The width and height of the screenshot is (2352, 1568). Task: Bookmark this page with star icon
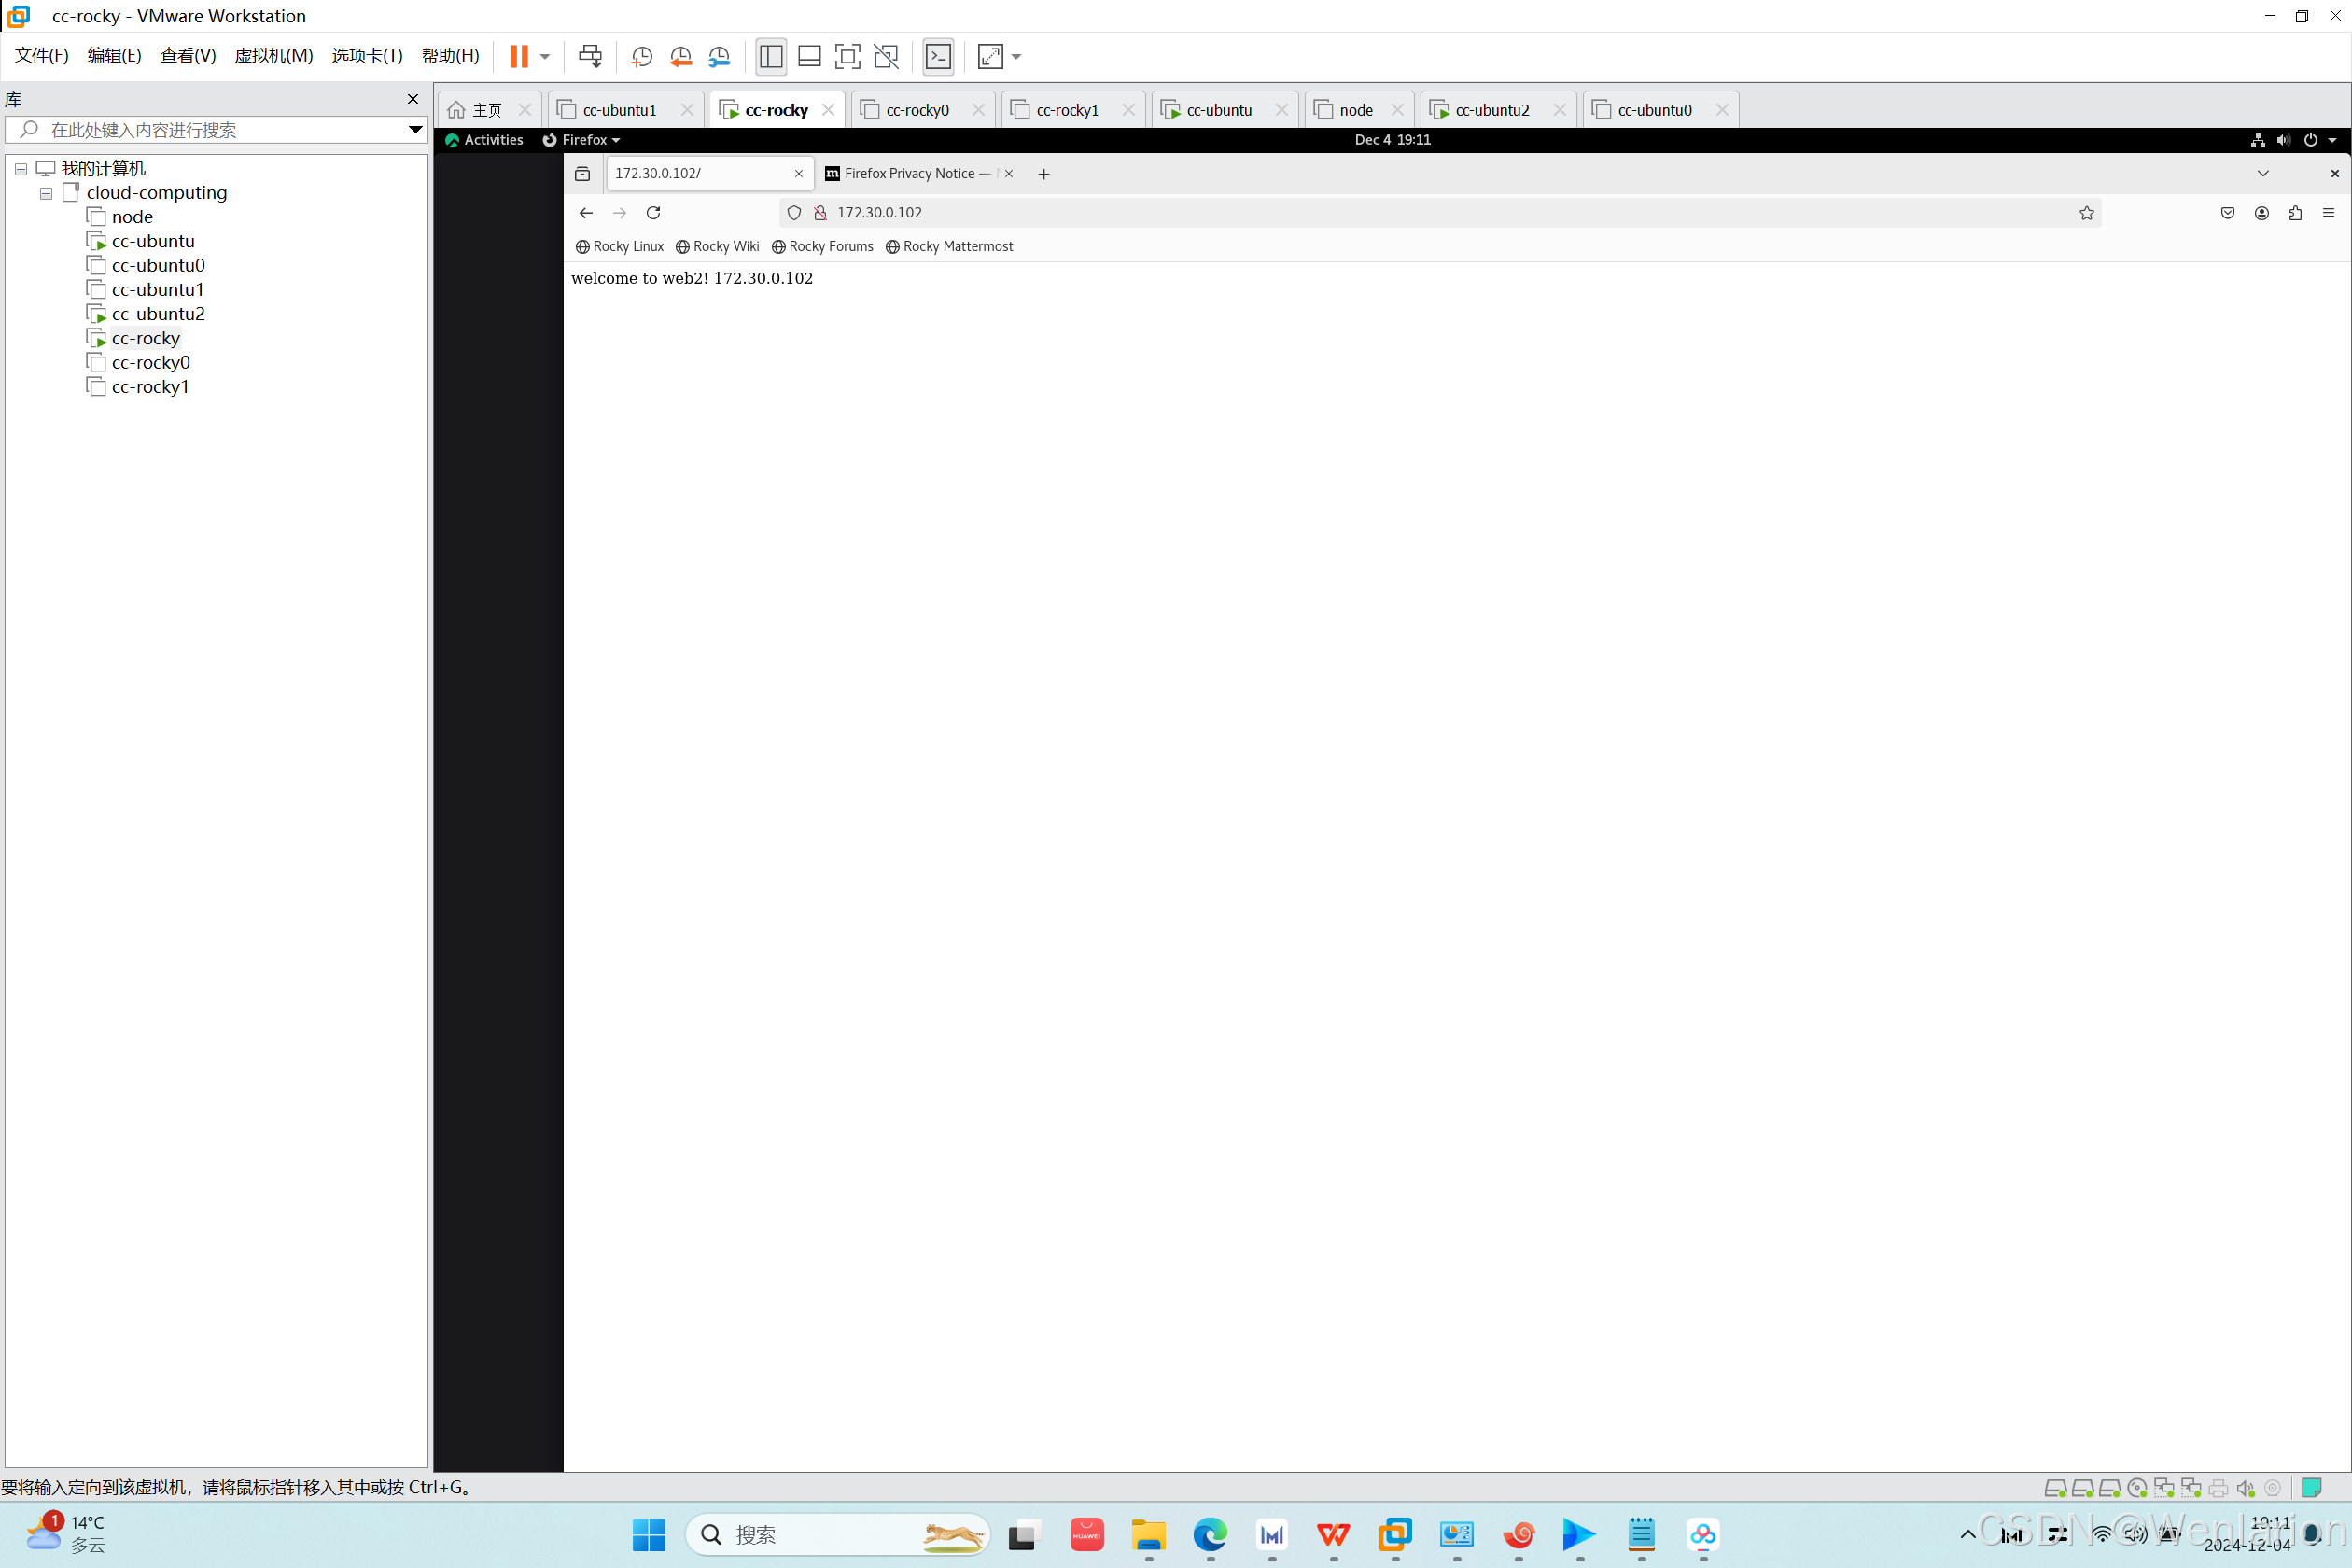2086,213
